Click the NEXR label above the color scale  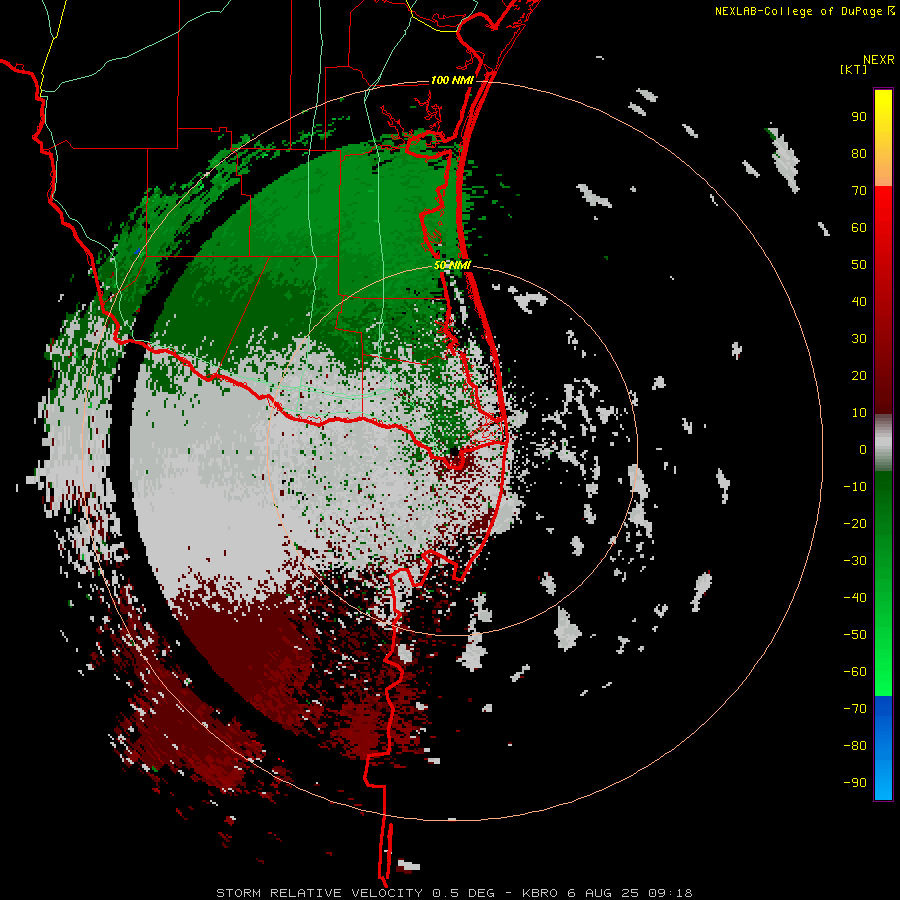pyautogui.click(x=879, y=60)
